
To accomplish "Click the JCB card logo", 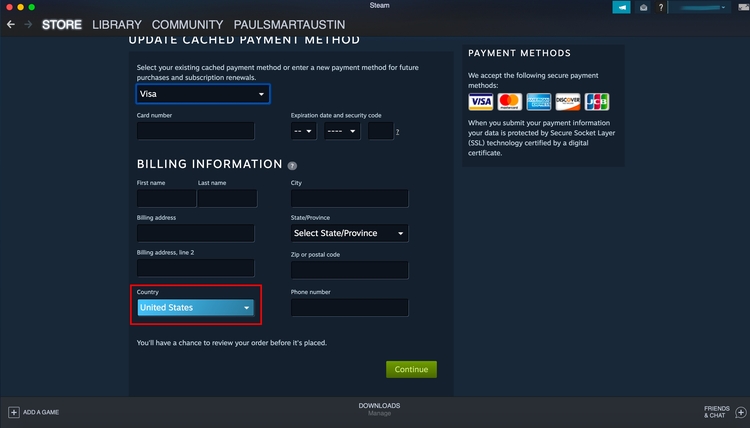I will (597, 101).
